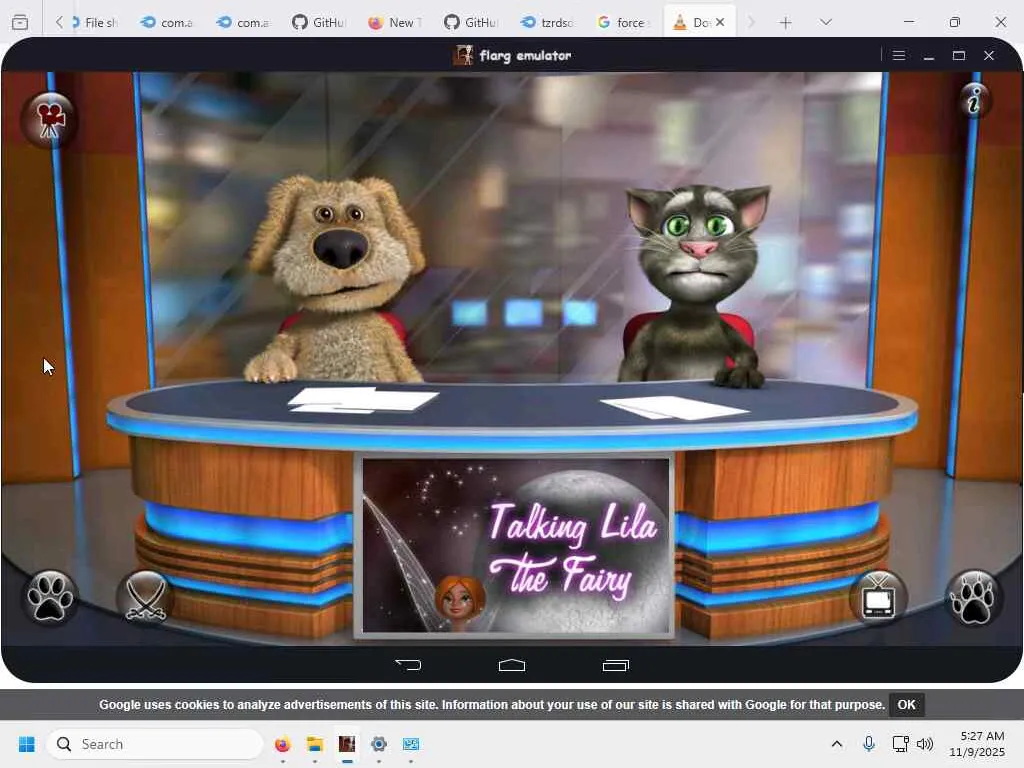Show hidden system tray icons
Viewport: 1024px width, 768px height.
point(837,744)
